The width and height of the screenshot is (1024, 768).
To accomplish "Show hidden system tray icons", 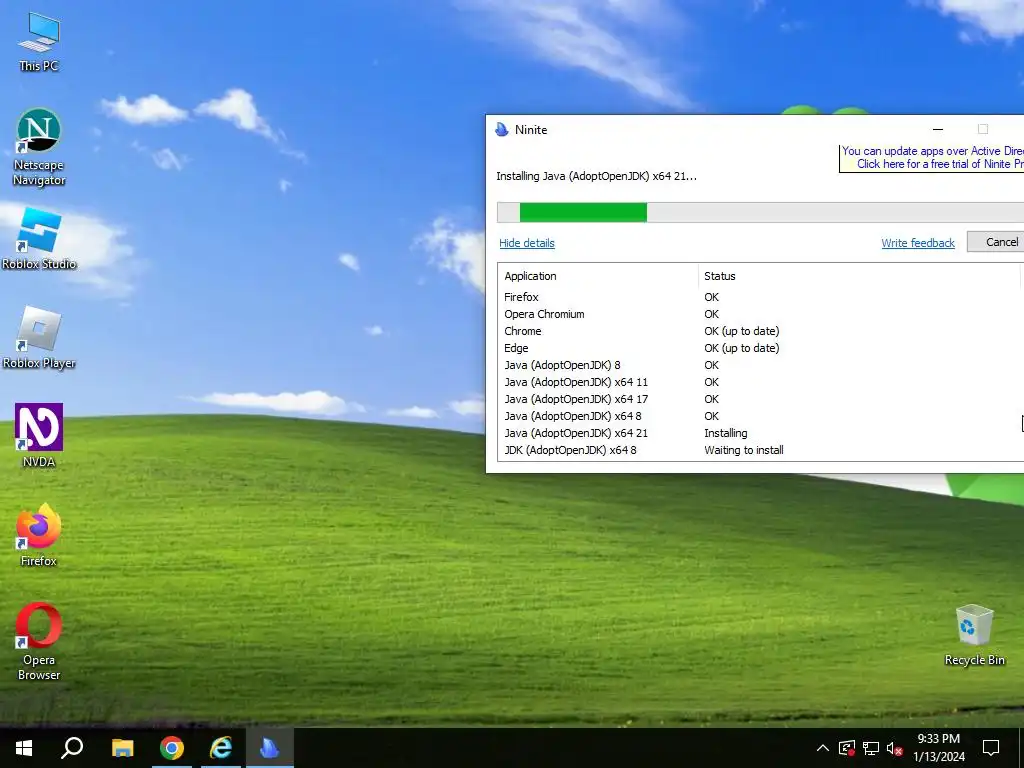I will [x=823, y=748].
